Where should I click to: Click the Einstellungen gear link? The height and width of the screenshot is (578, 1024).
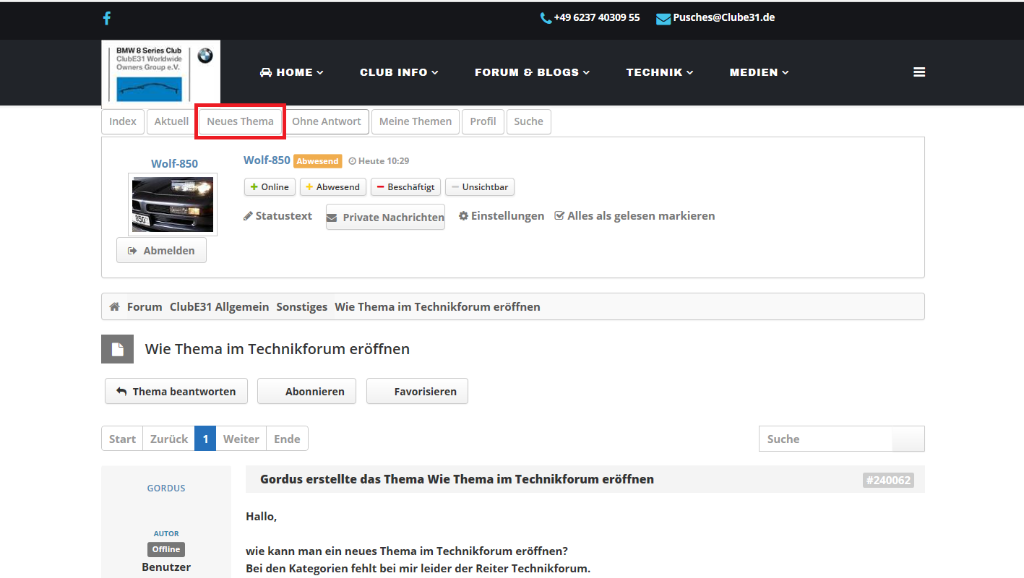pyautogui.click(x=501, y=216)
